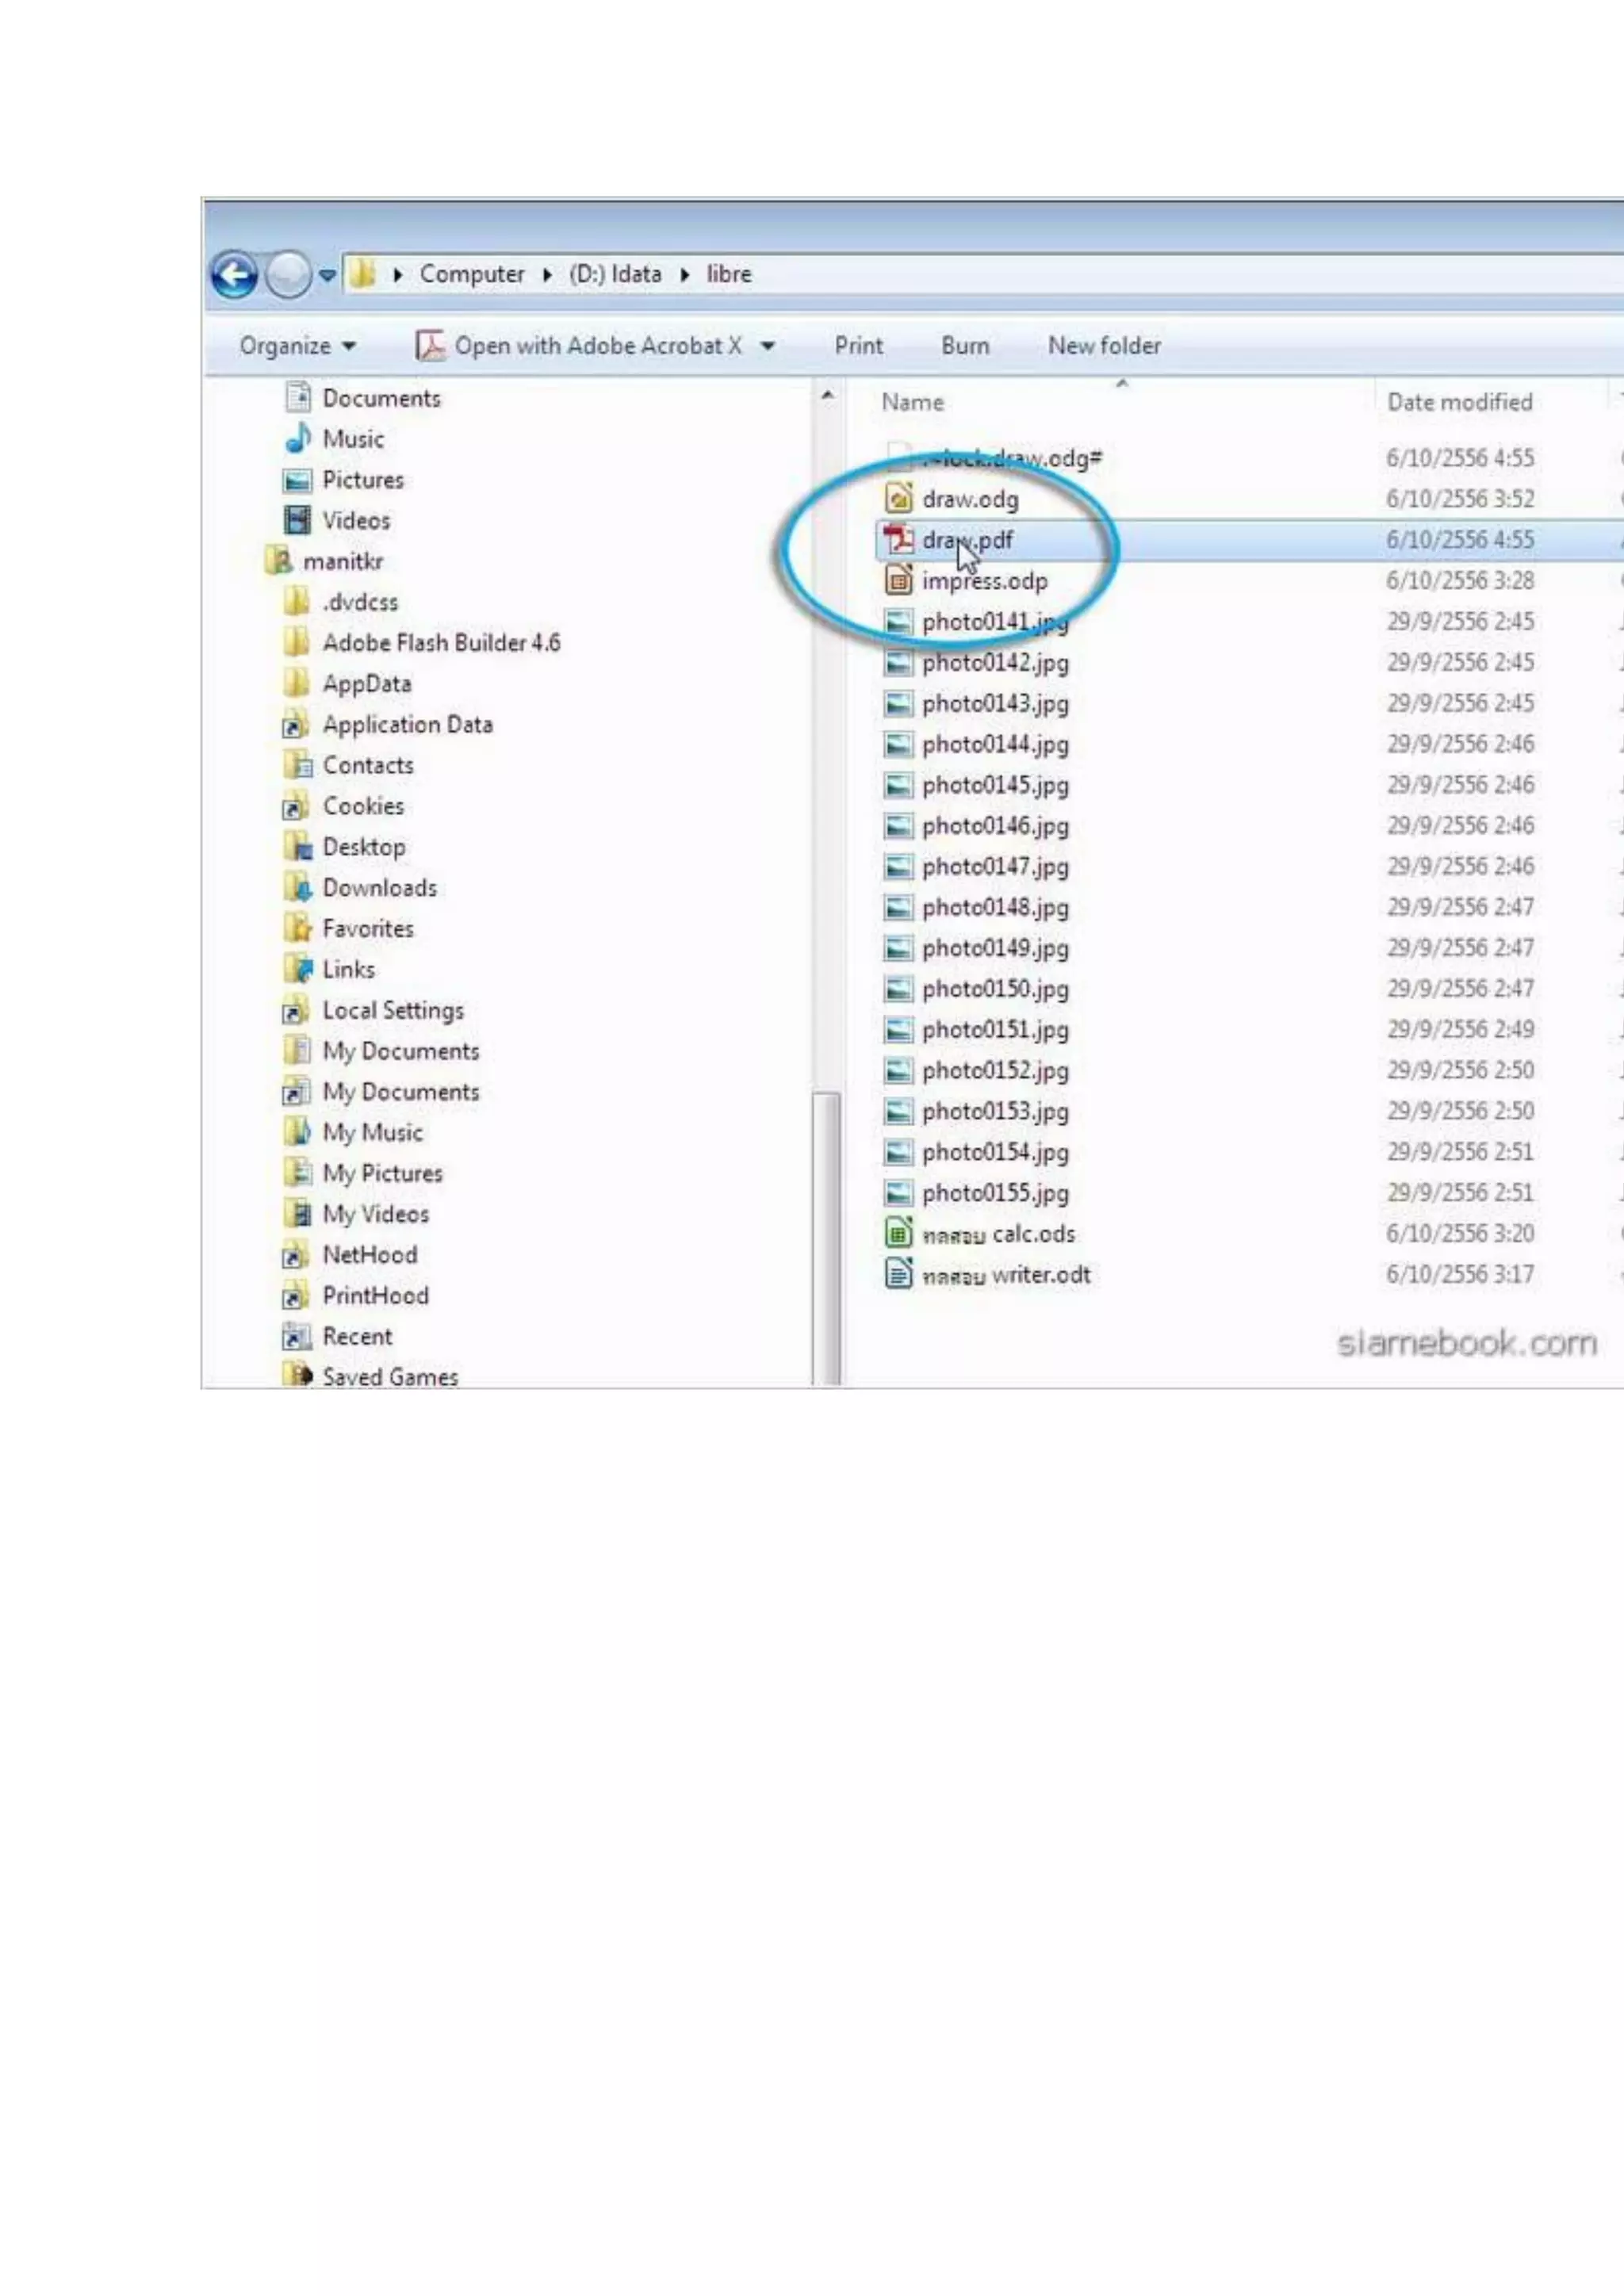Viewport: 1624px width, 2296px height.
Task: Click the photo0144.jpg image icon
Action: tap(899, 744)
